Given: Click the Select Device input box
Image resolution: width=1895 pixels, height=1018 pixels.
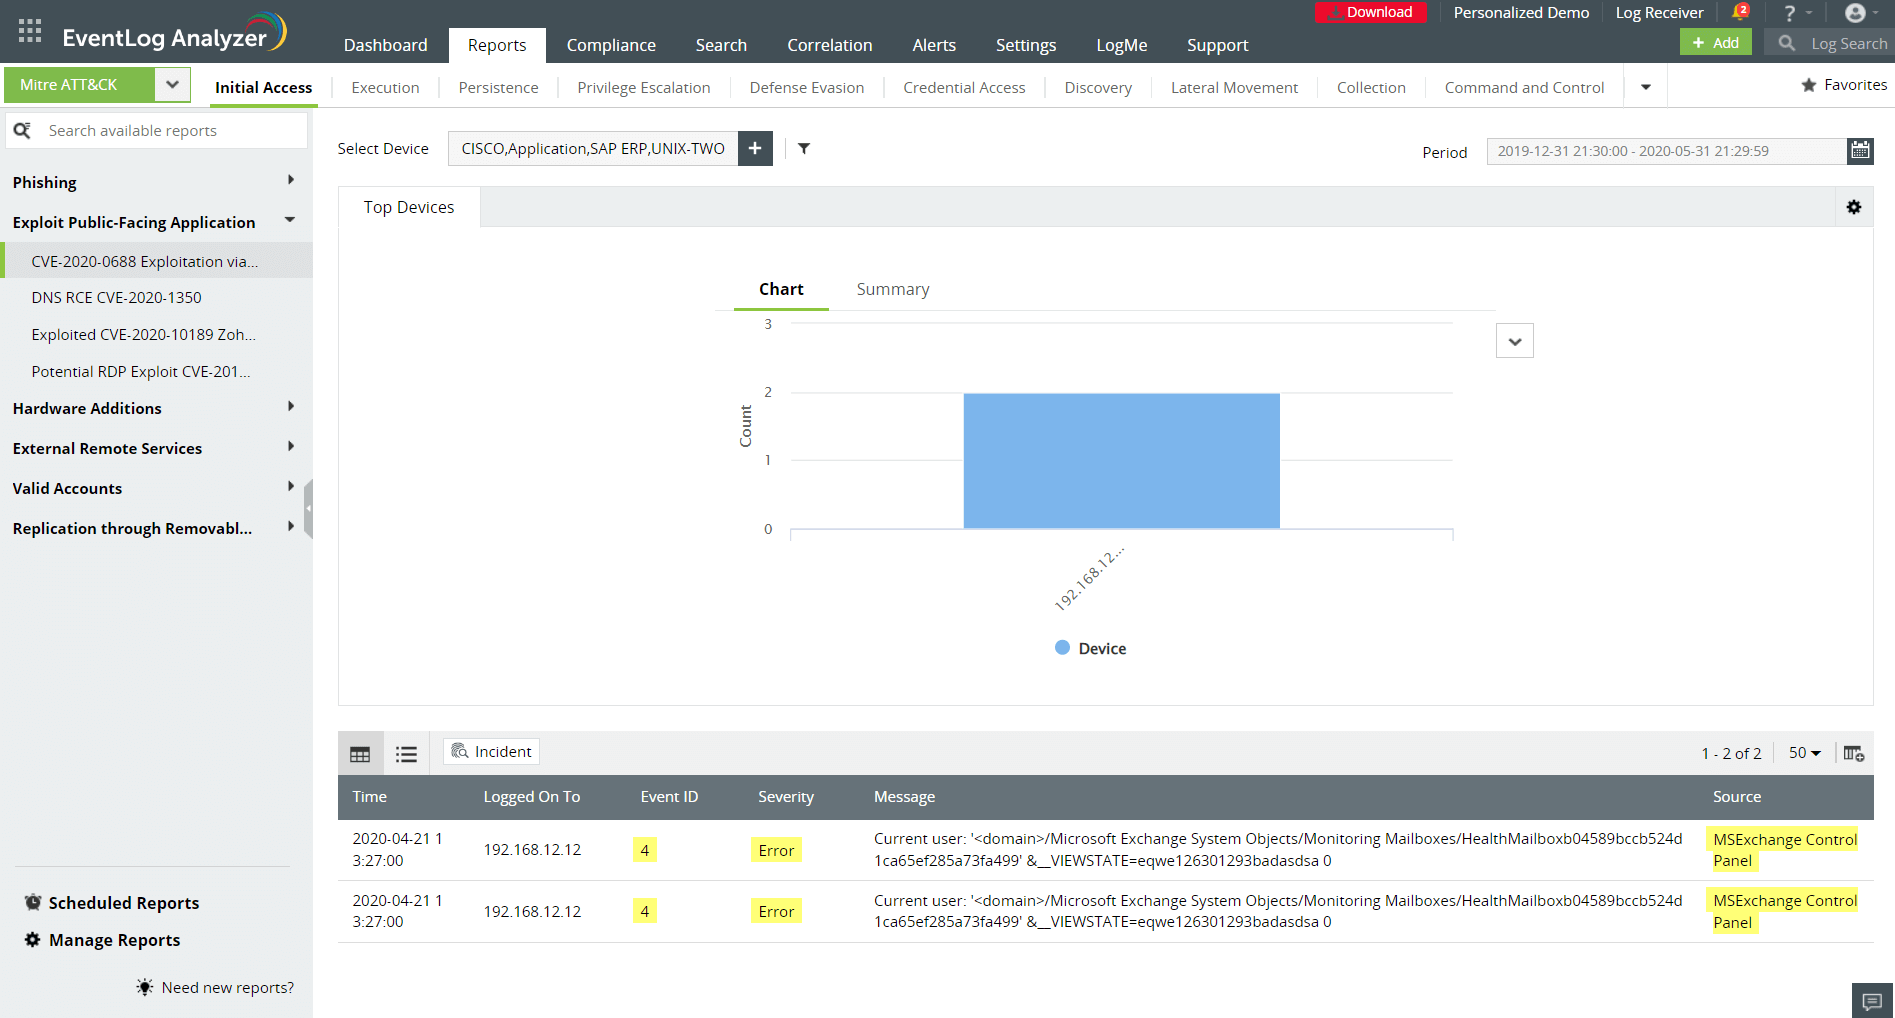Looking at the screenshot, I should pyautogui.click(x=593, y=148).
